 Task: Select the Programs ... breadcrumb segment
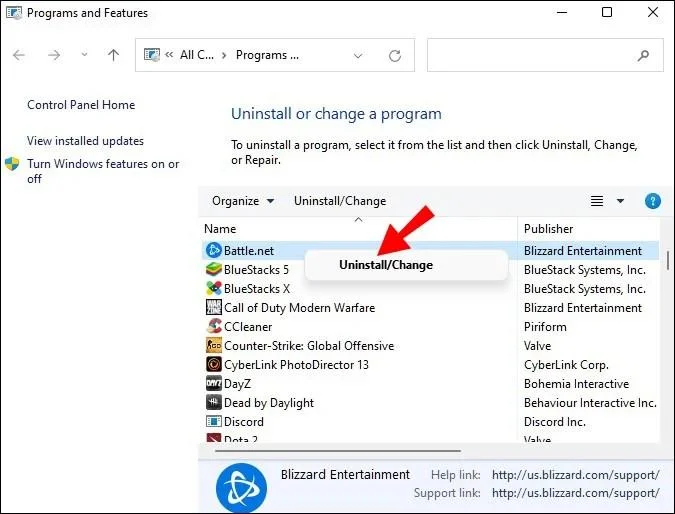(x=267, y=55)
